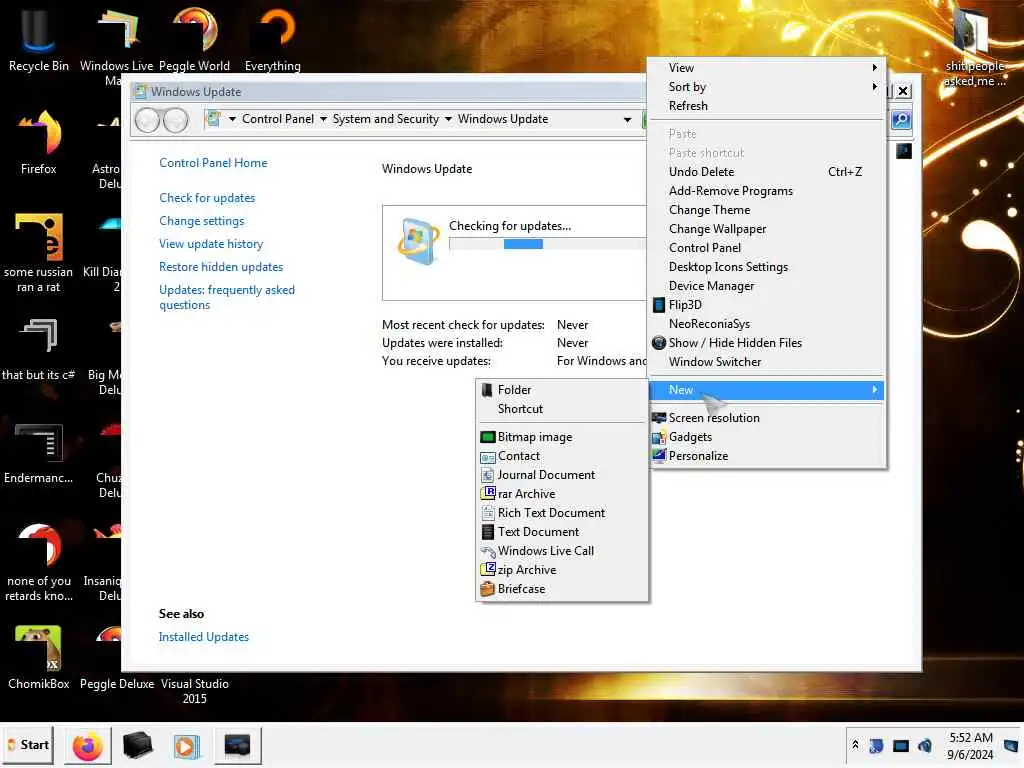Open Window Switcher from the context menu
Screen dimensions: 1024x768
(x=766, y=362)
